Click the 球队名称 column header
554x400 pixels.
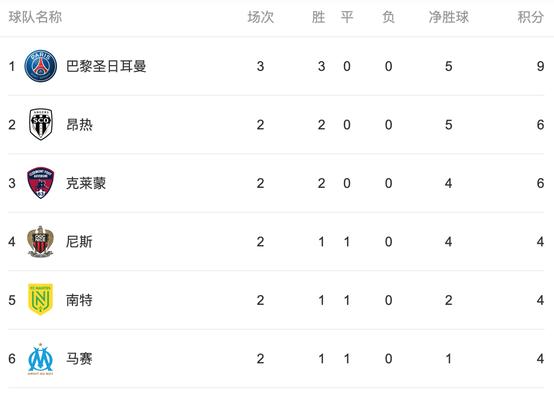coord(35,17)
